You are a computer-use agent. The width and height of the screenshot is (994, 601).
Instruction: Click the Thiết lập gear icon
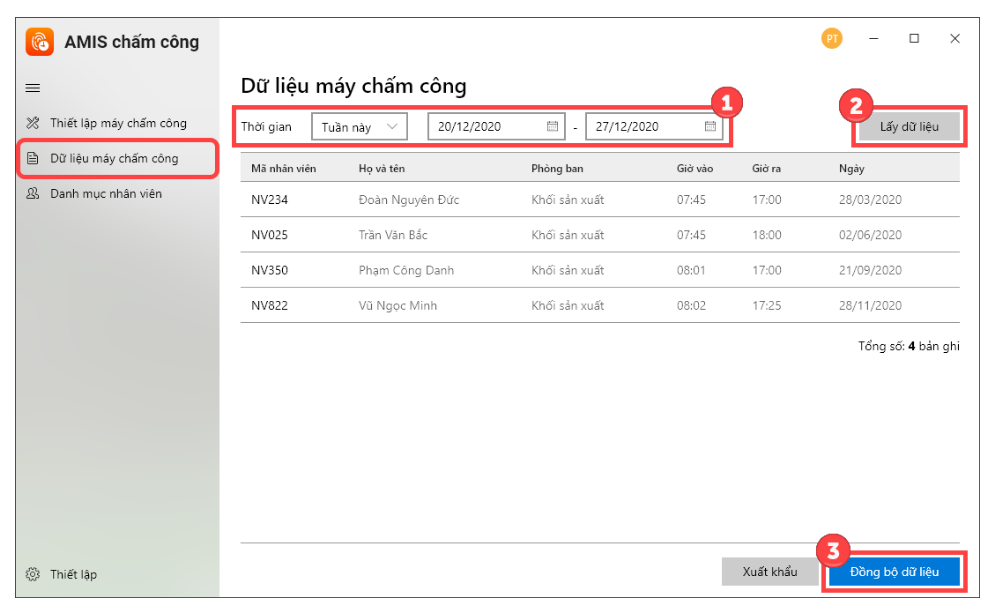point(32,574)
